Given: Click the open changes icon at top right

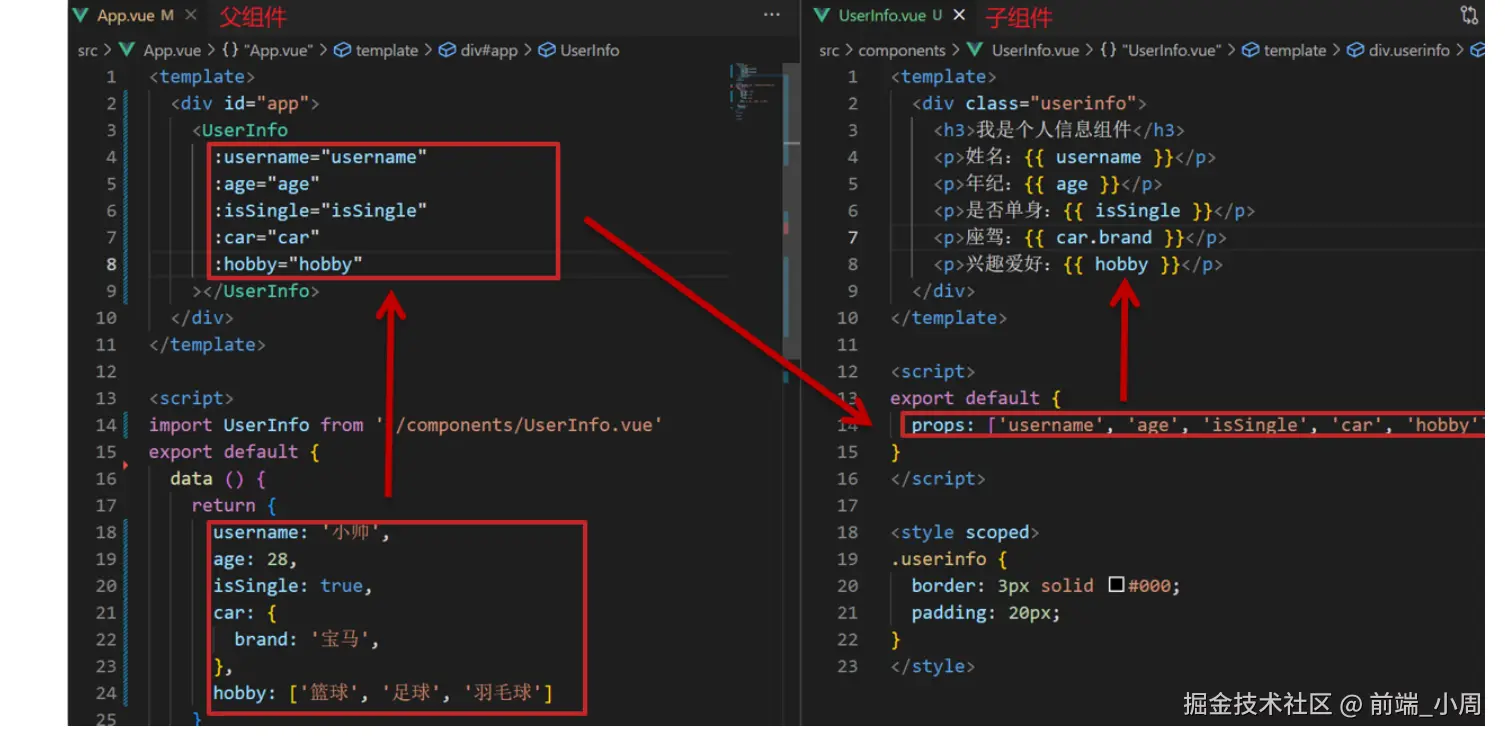Looking at the screenshot, I should coord(1469,16).
